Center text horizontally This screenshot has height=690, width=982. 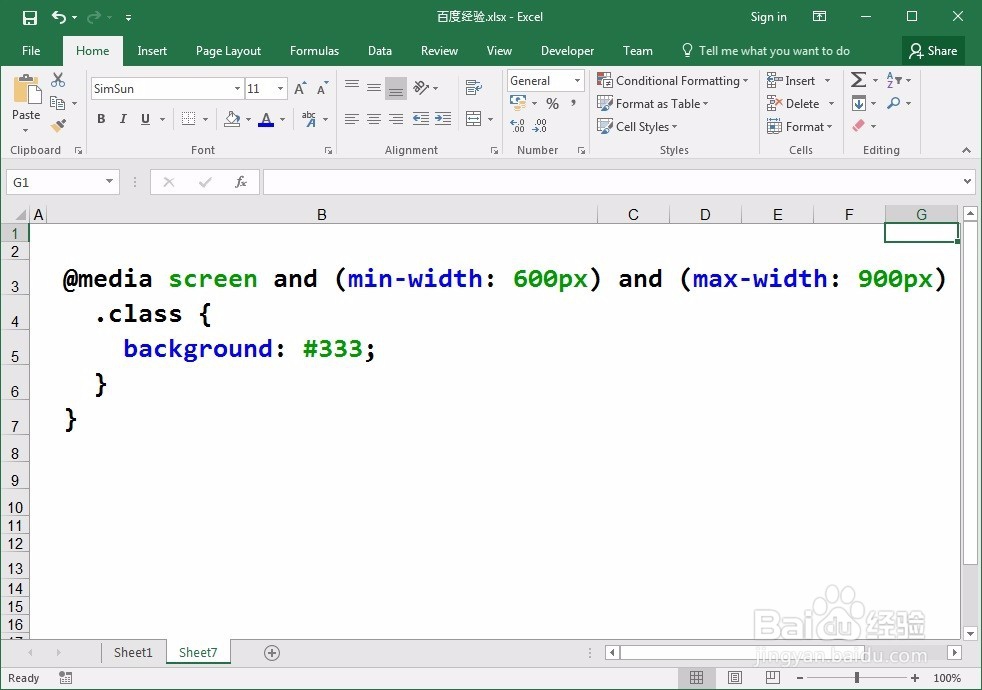tap(374, 119)
